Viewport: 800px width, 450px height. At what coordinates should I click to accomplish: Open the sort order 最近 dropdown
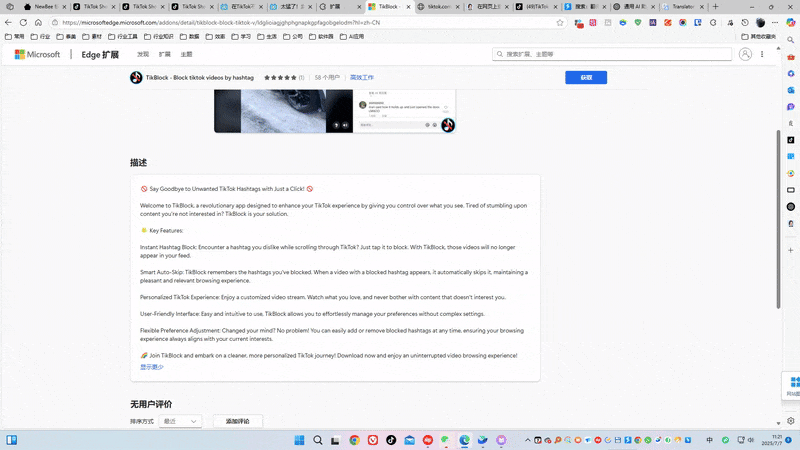180,421
